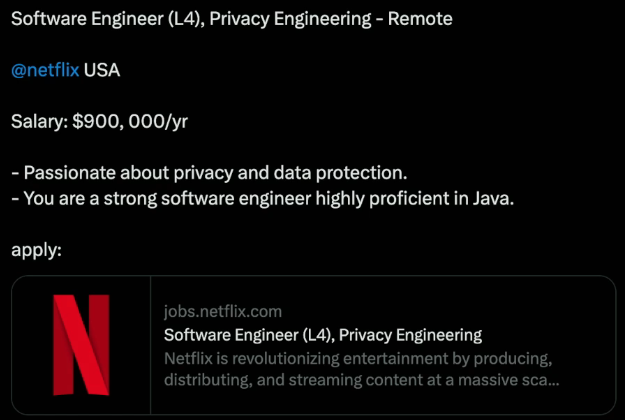Click 'data protection' in the first bullet
This screenshot has height=420, width=625.
[352, 172]
